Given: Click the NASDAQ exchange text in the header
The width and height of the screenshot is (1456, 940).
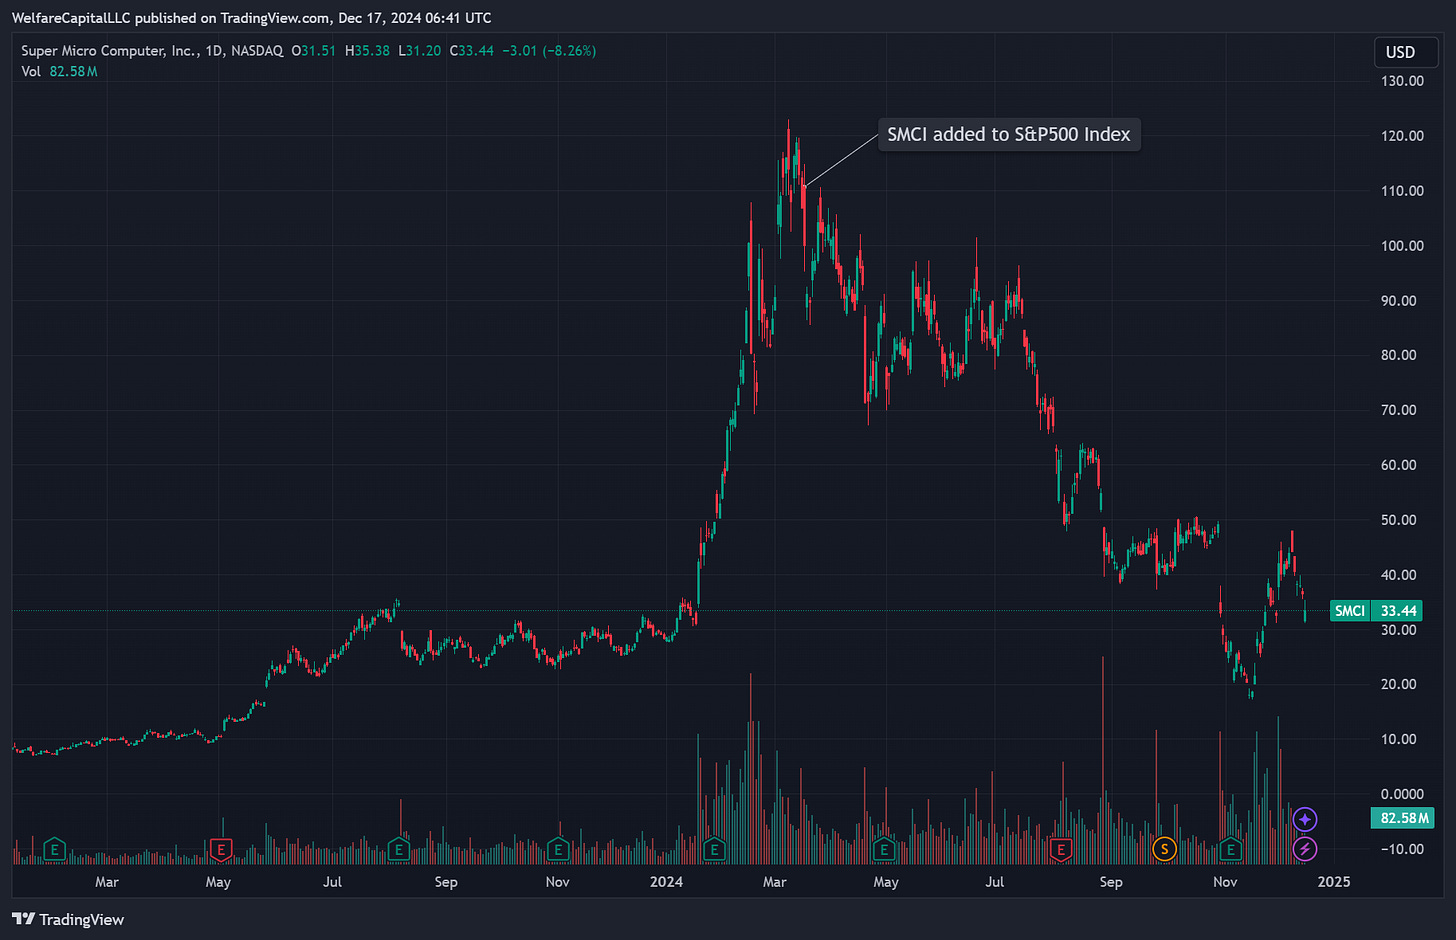Looking at the screenshot, I should click(x=257, y=51).
